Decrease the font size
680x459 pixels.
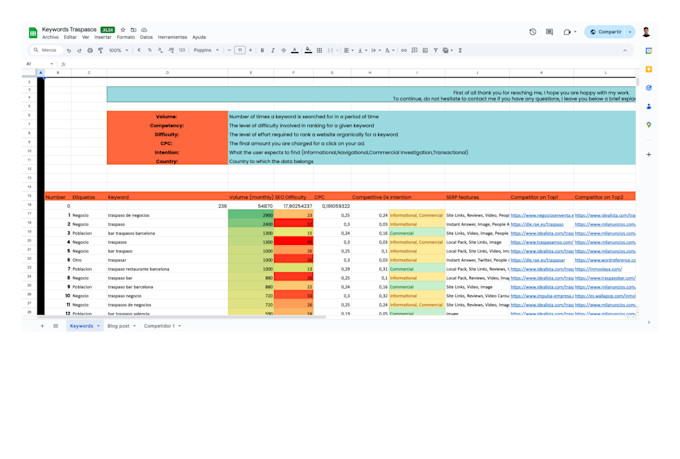[x=229, y=50]
